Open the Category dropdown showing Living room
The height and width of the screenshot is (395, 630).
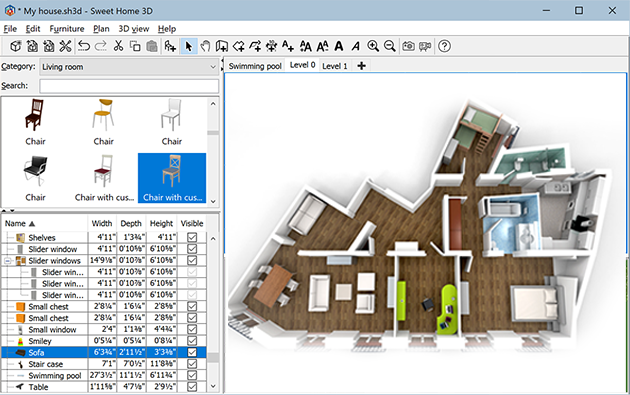pos(129,67)
